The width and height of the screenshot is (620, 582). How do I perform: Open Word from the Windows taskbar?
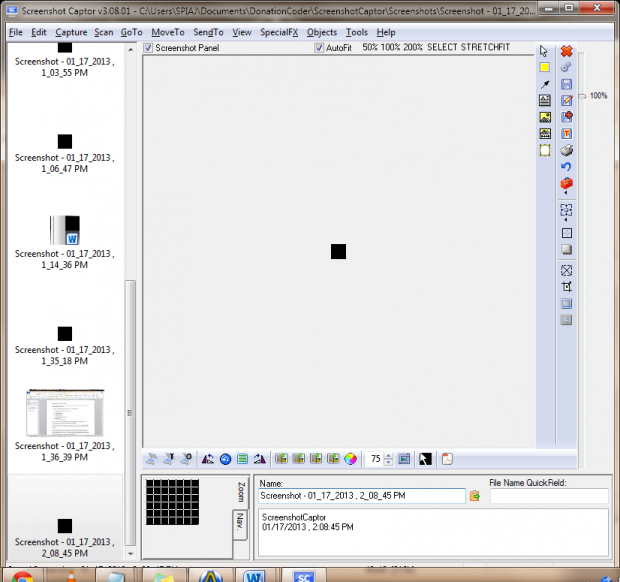click(x=254, y=576)
